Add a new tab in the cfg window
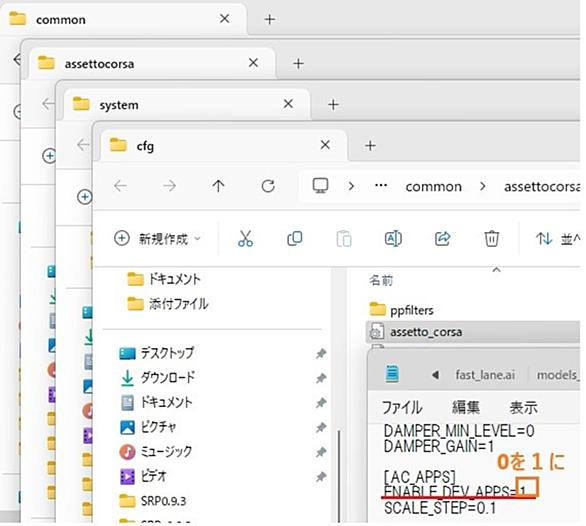 coord(370,145)
